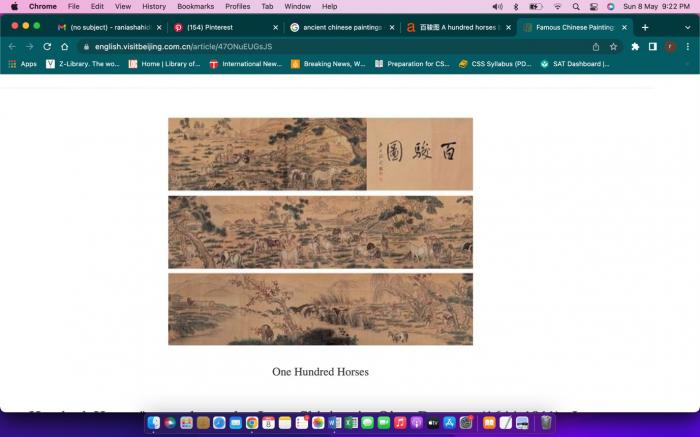Open the Preparation for CS... bookmark
700x437 pixels.
coord(412,64)
